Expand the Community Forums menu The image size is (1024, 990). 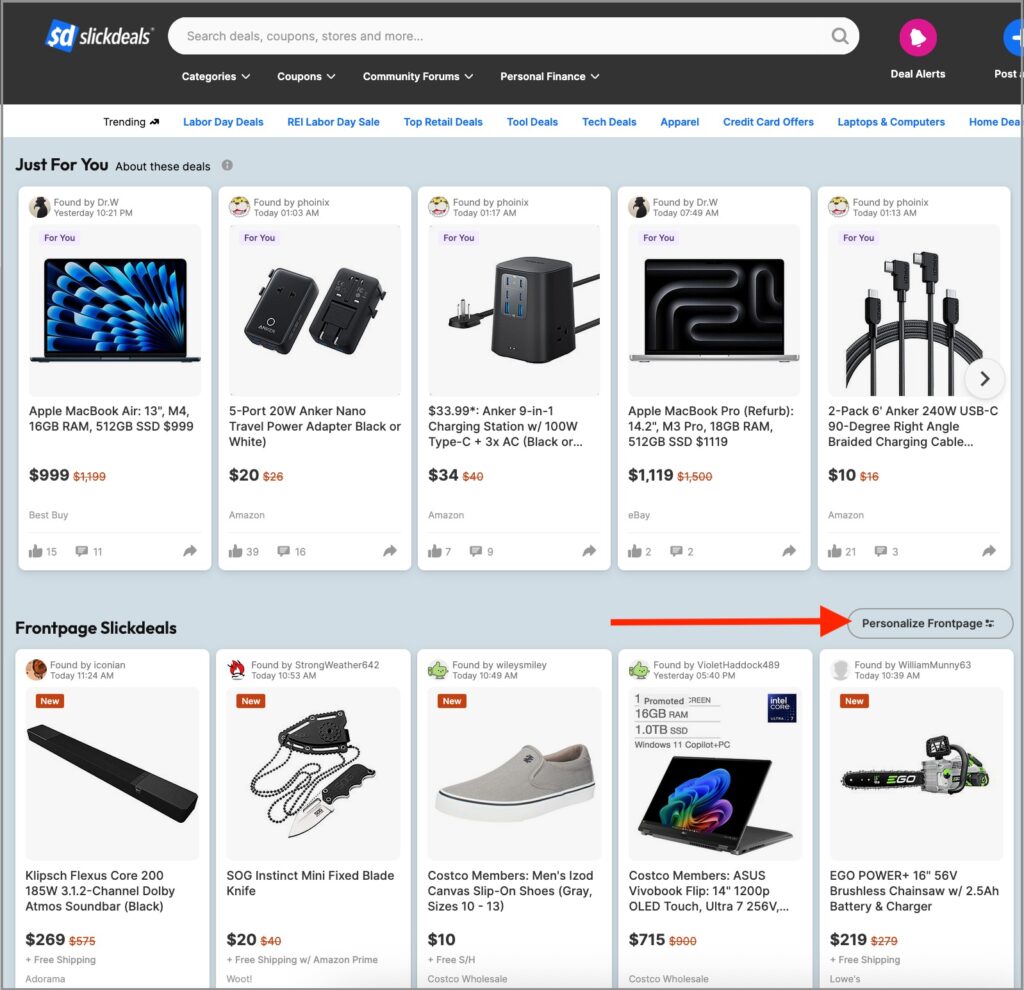(417, 76)
